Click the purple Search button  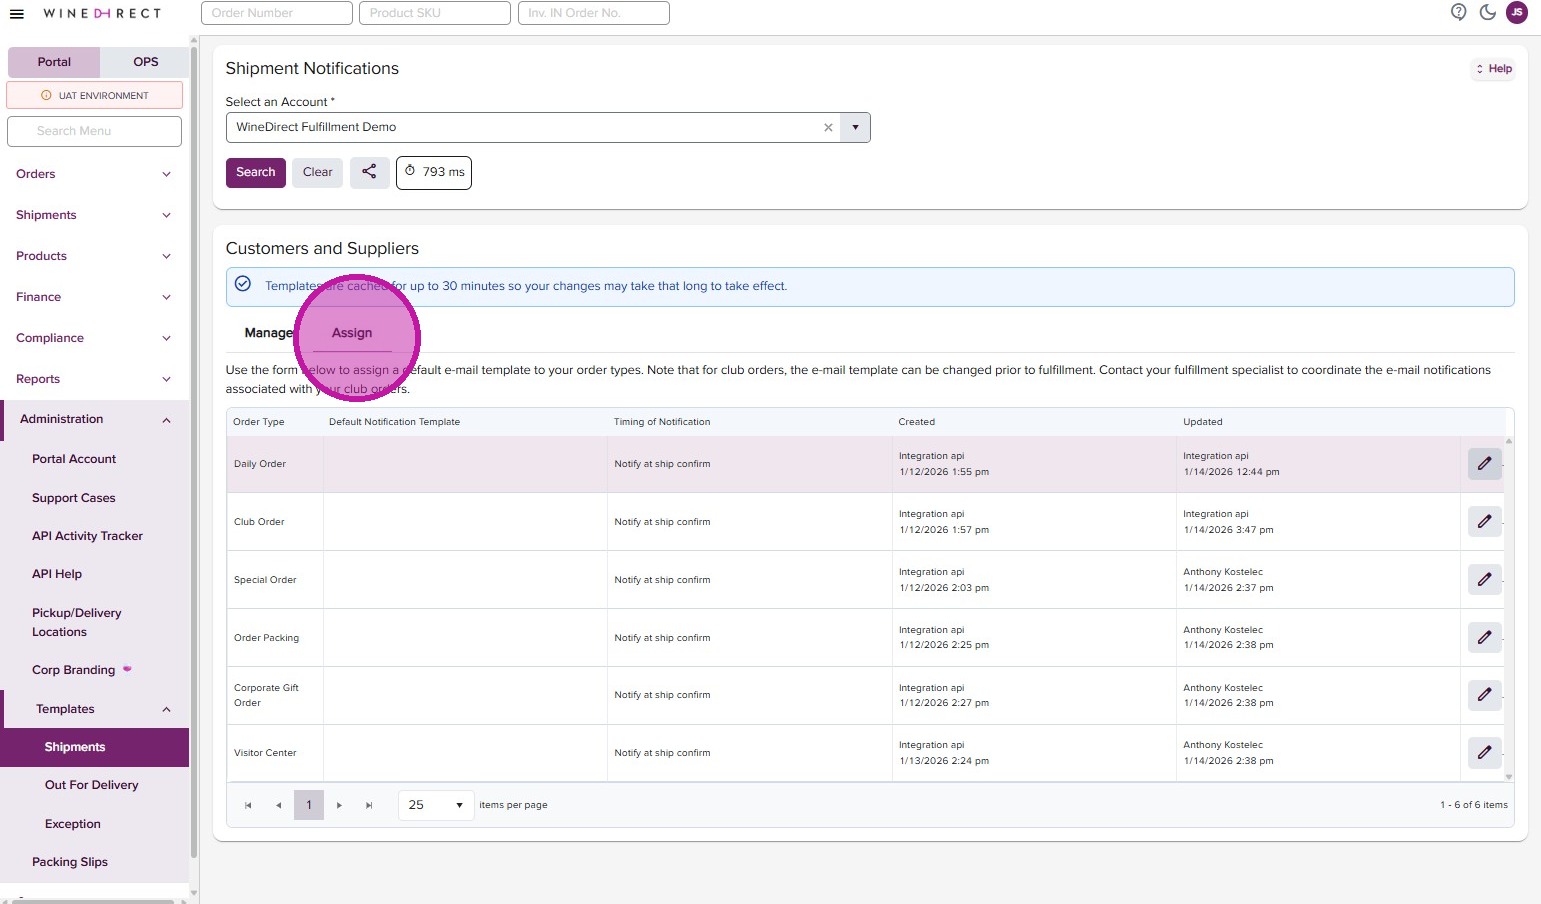(x=255, y=172)
